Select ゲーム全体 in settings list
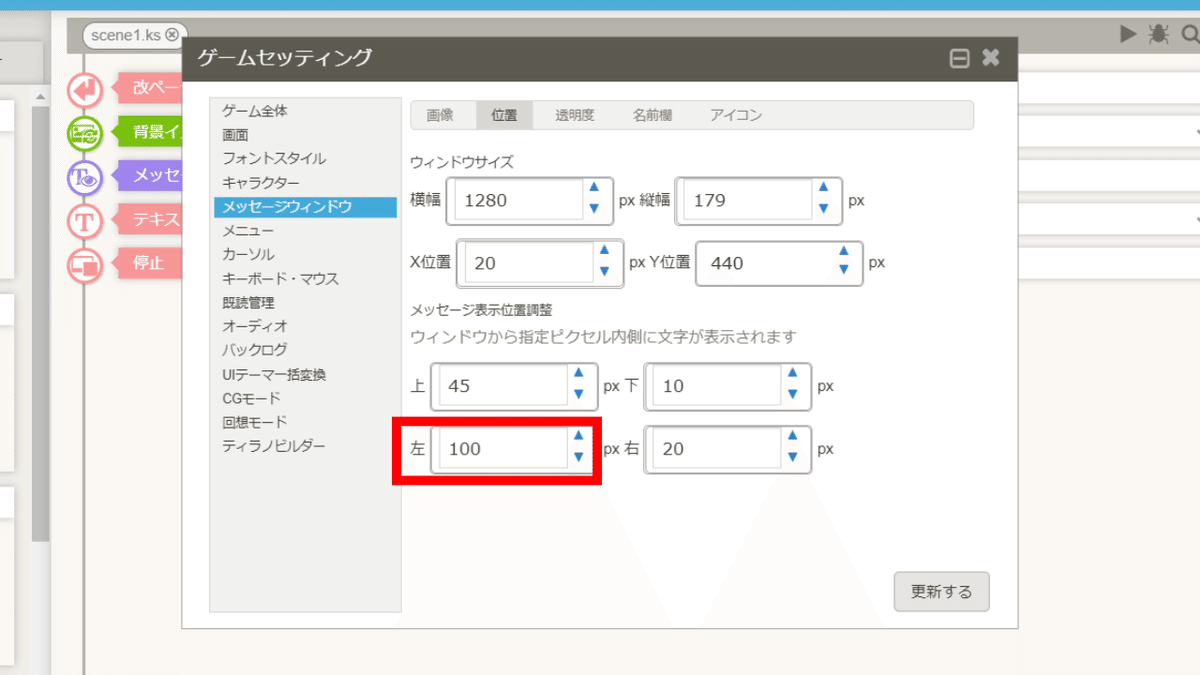 pyautogui.click(x=255, y=111)
